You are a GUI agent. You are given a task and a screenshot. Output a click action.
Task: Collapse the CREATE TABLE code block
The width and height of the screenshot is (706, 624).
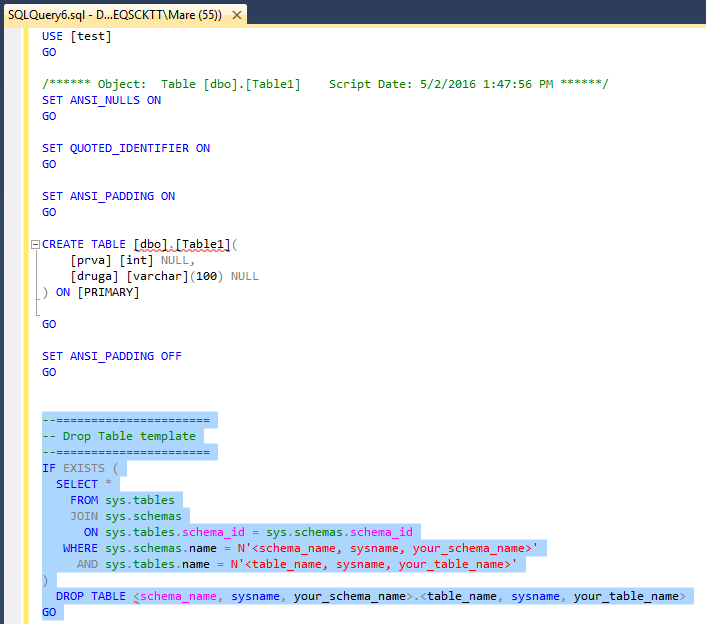pyautogui.click(x=35, y=244)
